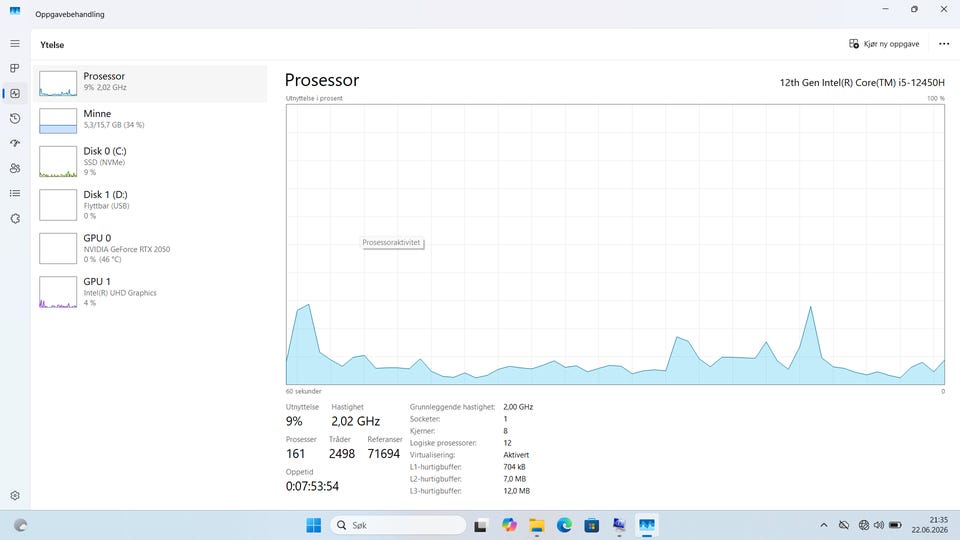Click the 9% Utnyttelse value

pyautogui.click(x=294, y=421)
